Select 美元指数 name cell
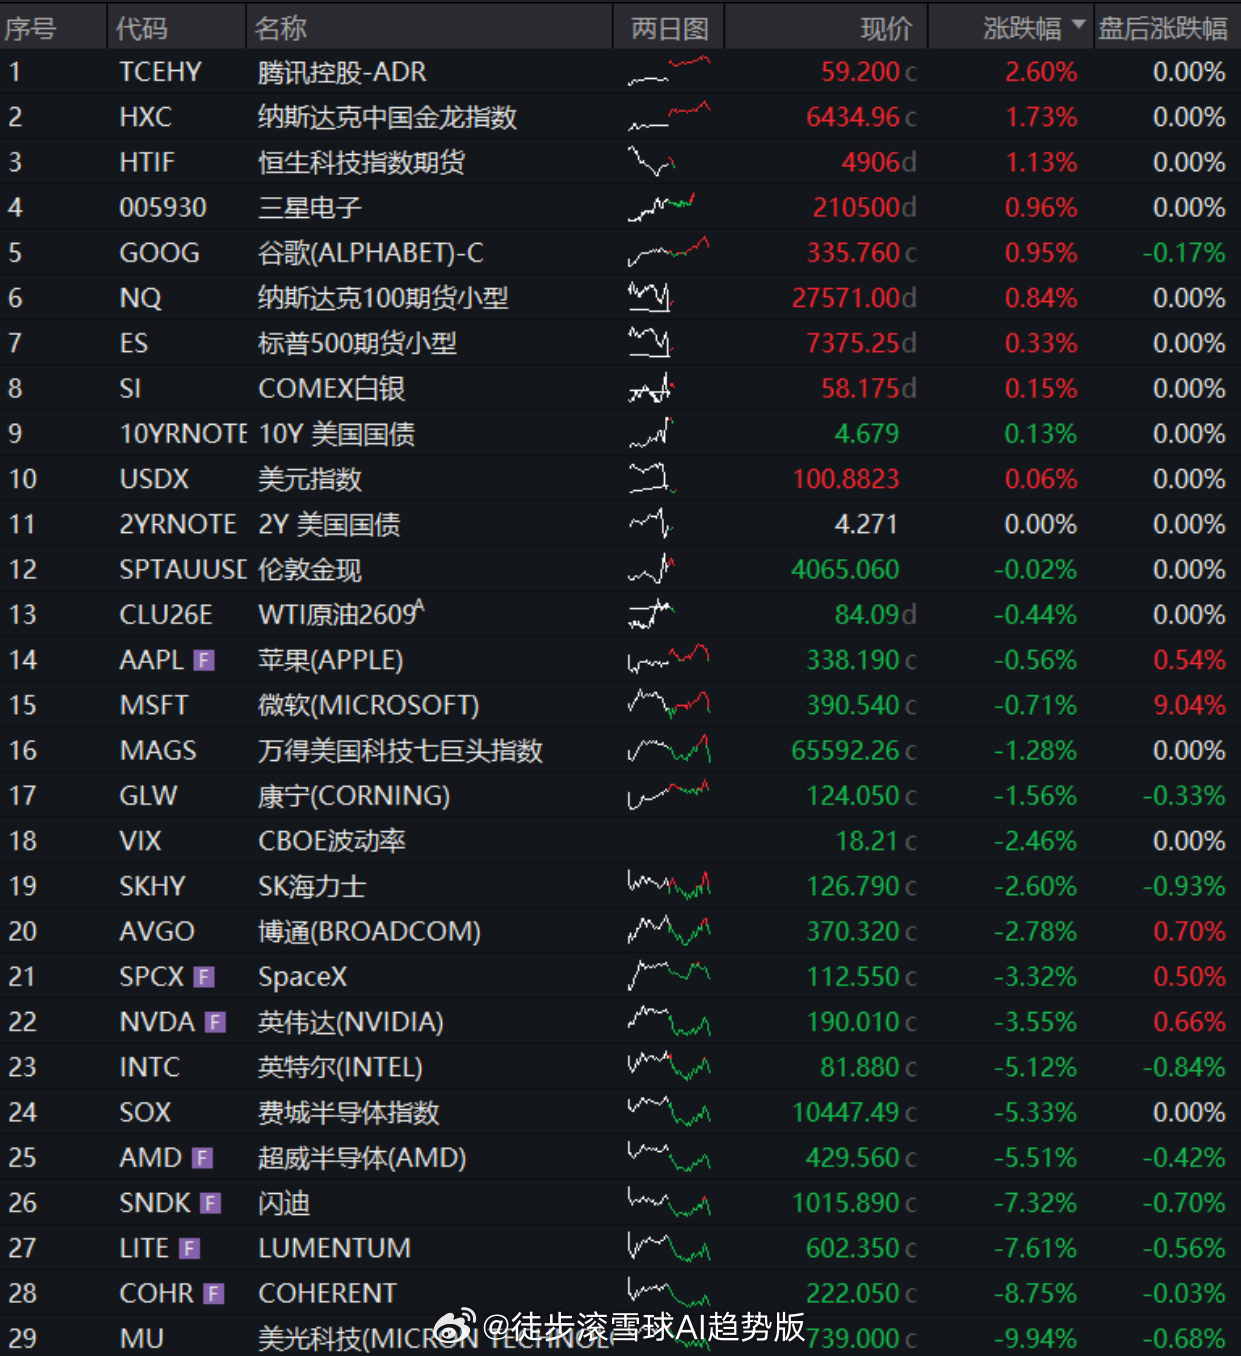This screenshot has width=1241, height=1356. [310, 479]
